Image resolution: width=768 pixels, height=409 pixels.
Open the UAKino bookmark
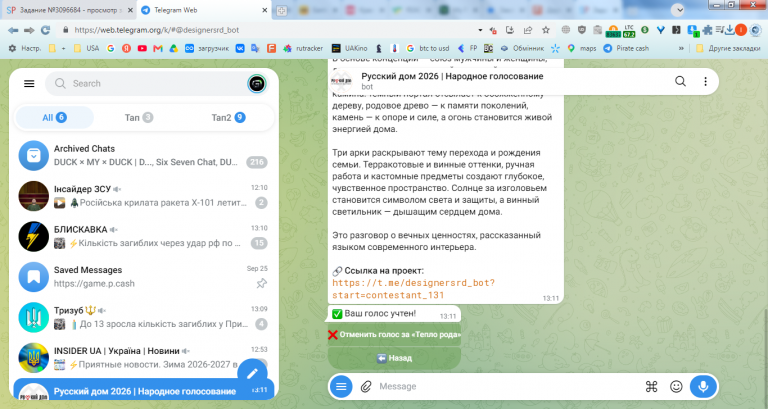350,48
